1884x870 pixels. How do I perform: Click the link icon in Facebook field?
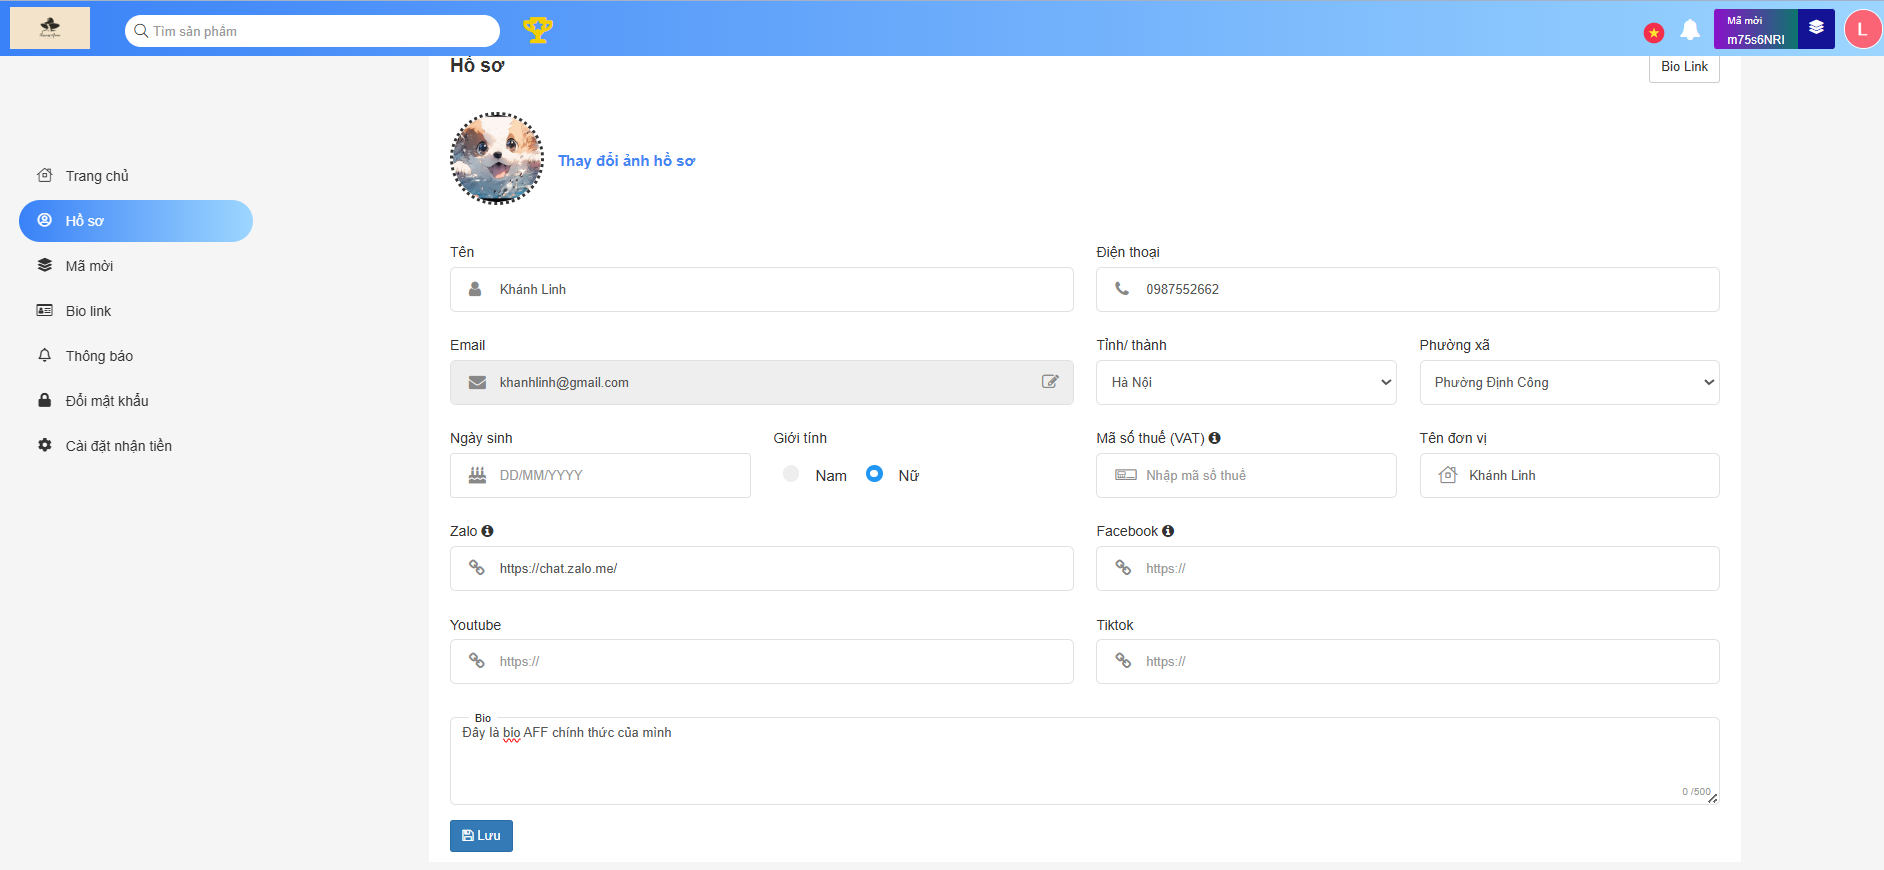[1123, 568]
